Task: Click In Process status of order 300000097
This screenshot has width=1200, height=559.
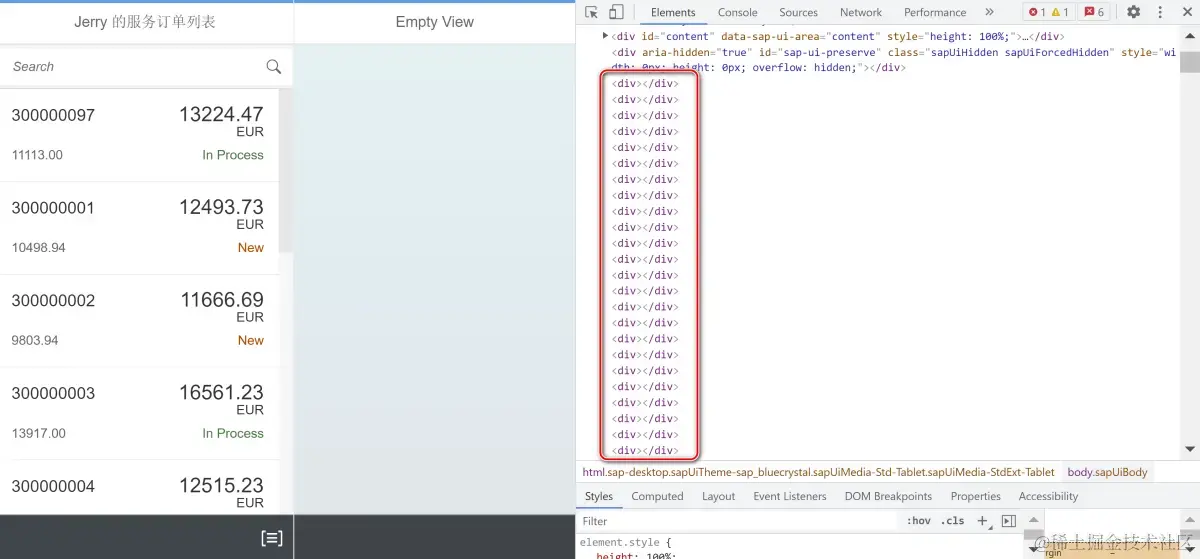Action: tap(233, 155)
